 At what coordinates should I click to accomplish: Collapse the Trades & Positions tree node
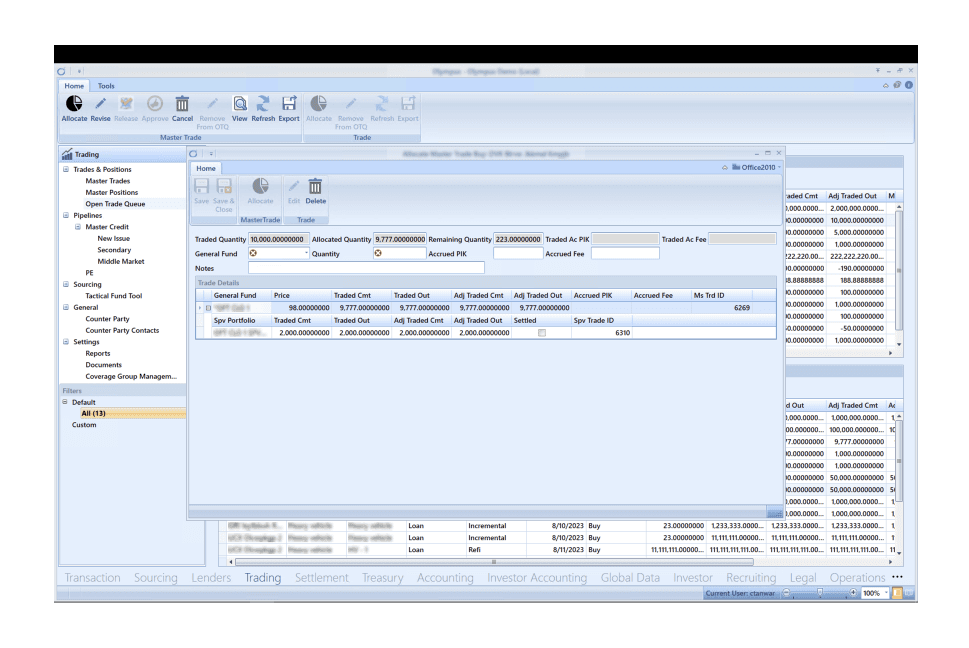66,169
